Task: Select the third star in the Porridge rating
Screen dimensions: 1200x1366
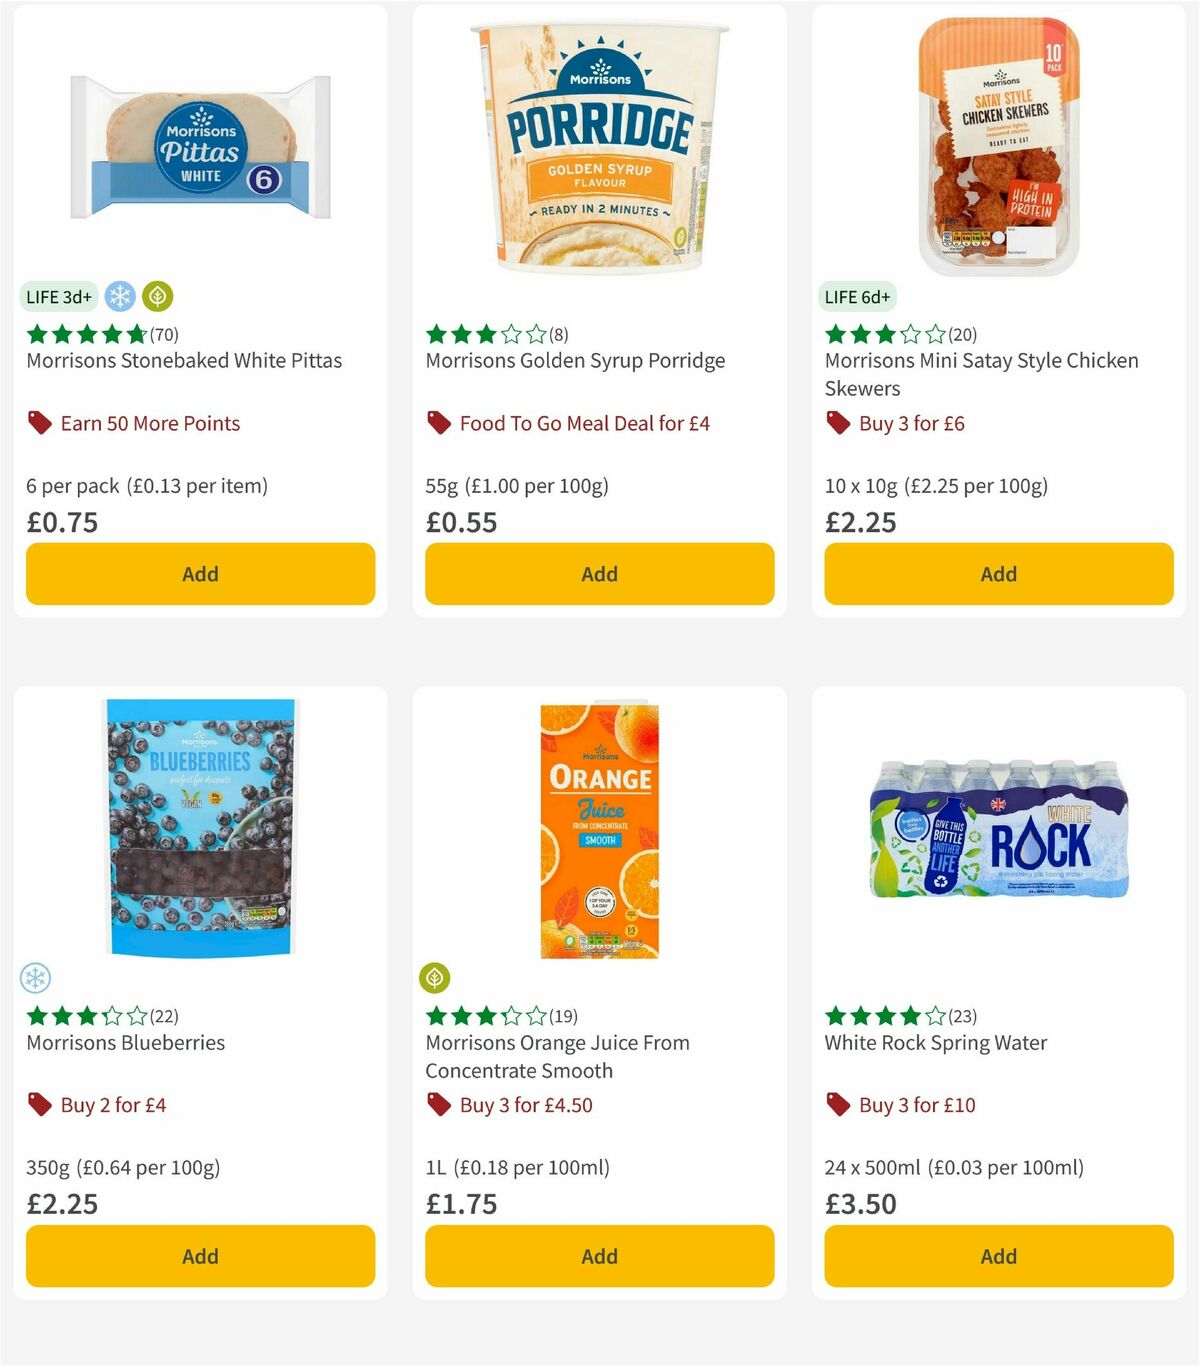Action: tap(486, 334)
